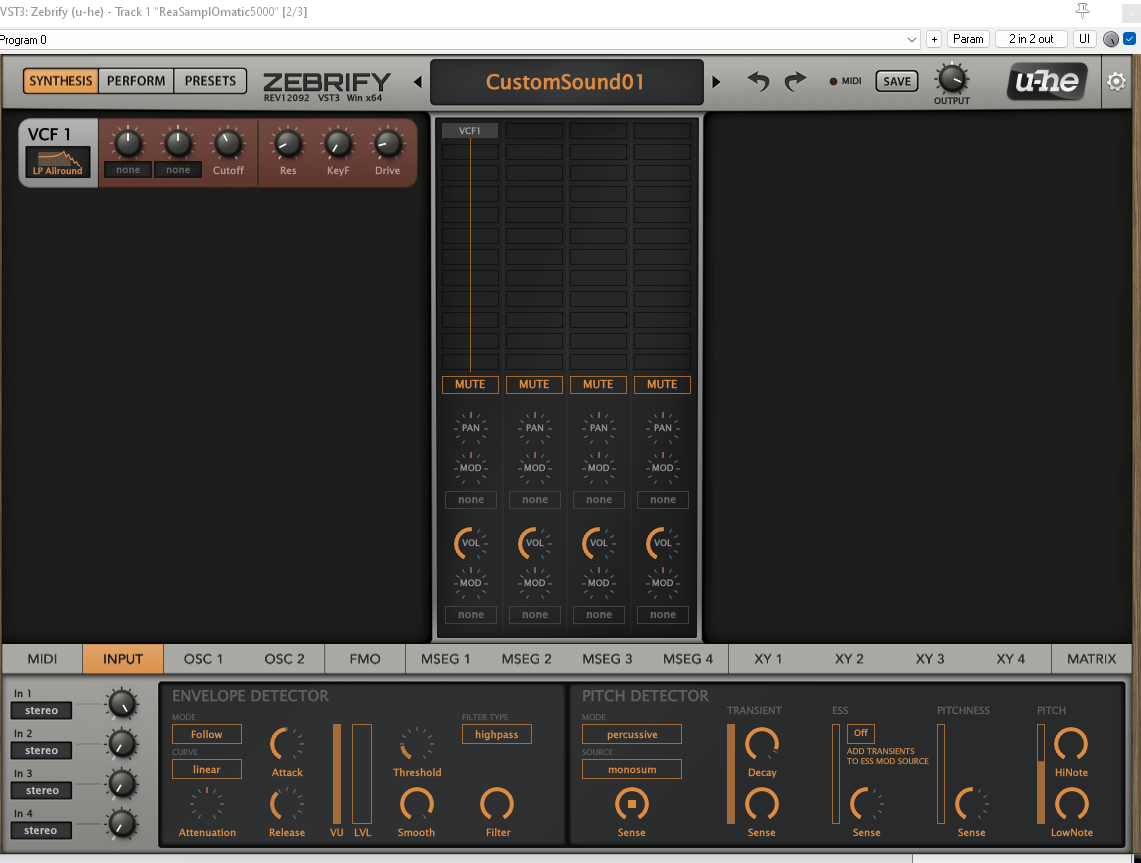Screen dimensions: 1141x863
Task: Toggle the ESS Off switch
Action: [x=861, y=733]
